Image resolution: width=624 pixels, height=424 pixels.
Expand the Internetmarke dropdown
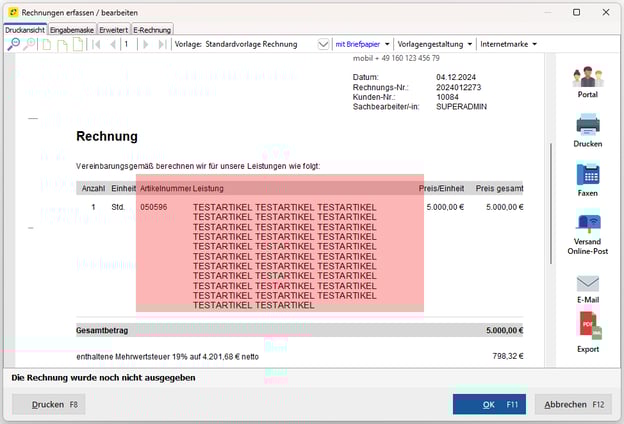coord(508,45)
